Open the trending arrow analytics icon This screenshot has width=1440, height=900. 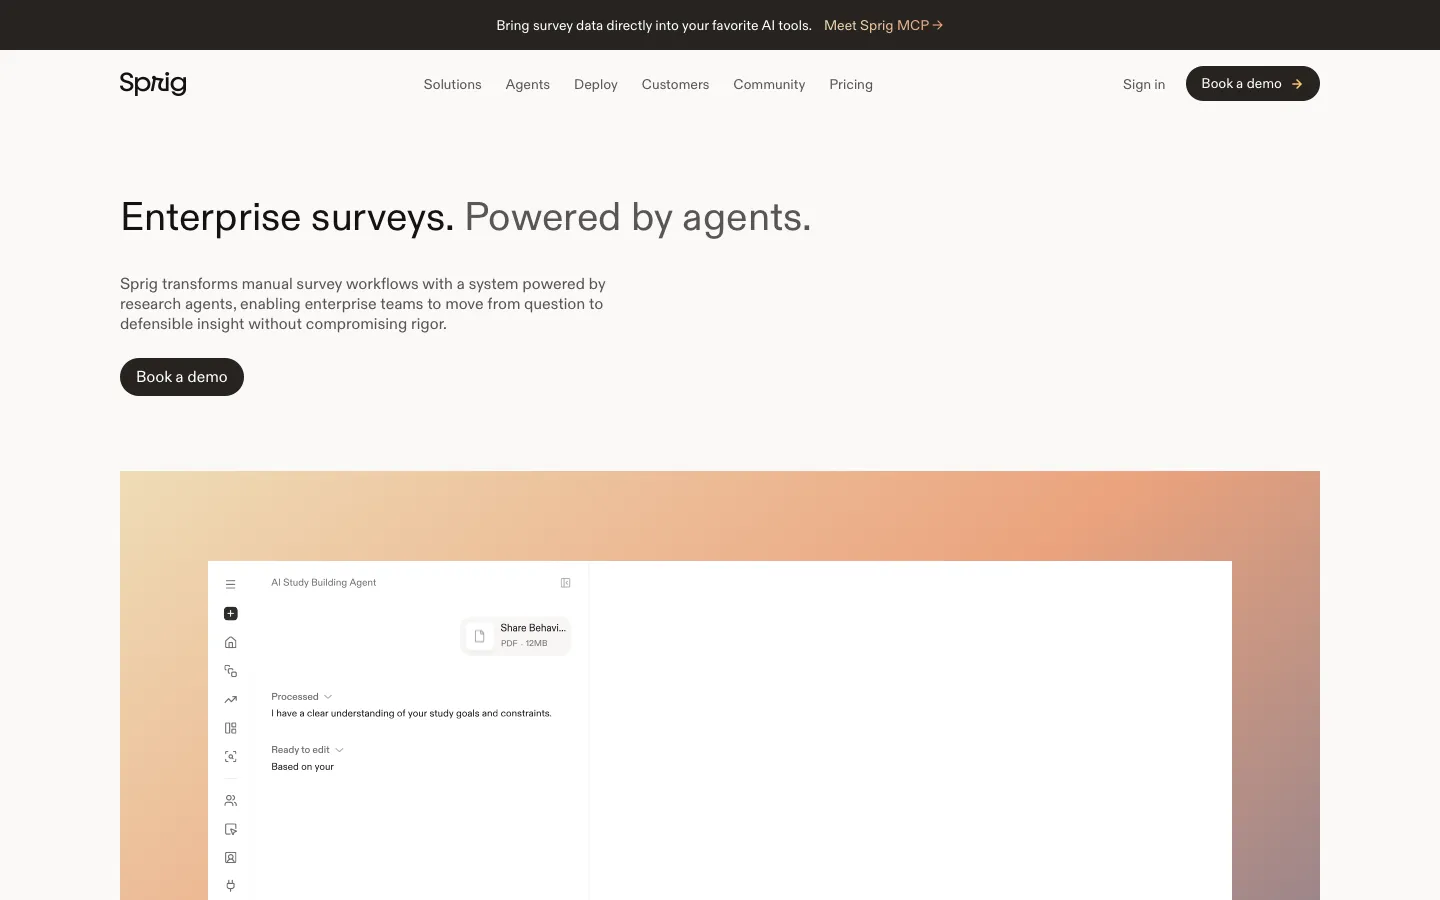pyautogui.click(x=230, y=700)
